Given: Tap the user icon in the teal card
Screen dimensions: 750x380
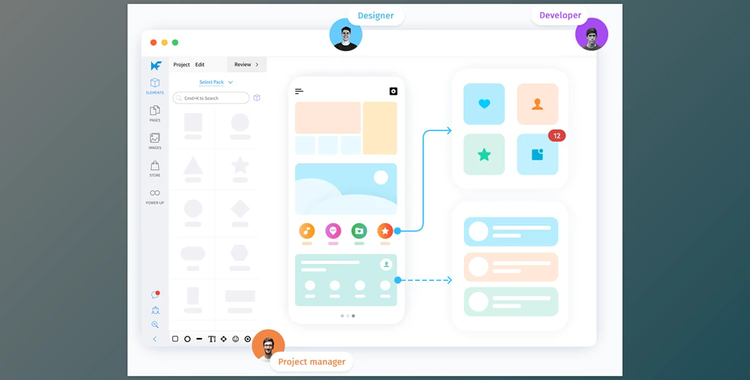Looking at the screenshot, I should (386, 264).
